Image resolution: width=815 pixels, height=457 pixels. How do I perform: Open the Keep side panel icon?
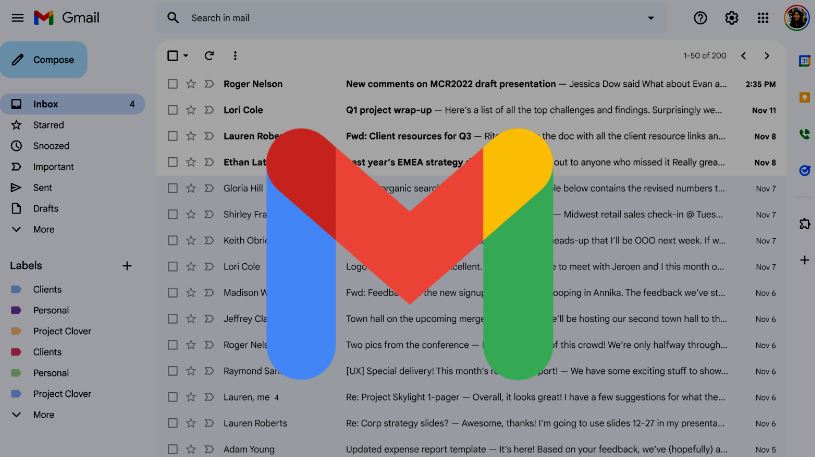coord(804,97)
